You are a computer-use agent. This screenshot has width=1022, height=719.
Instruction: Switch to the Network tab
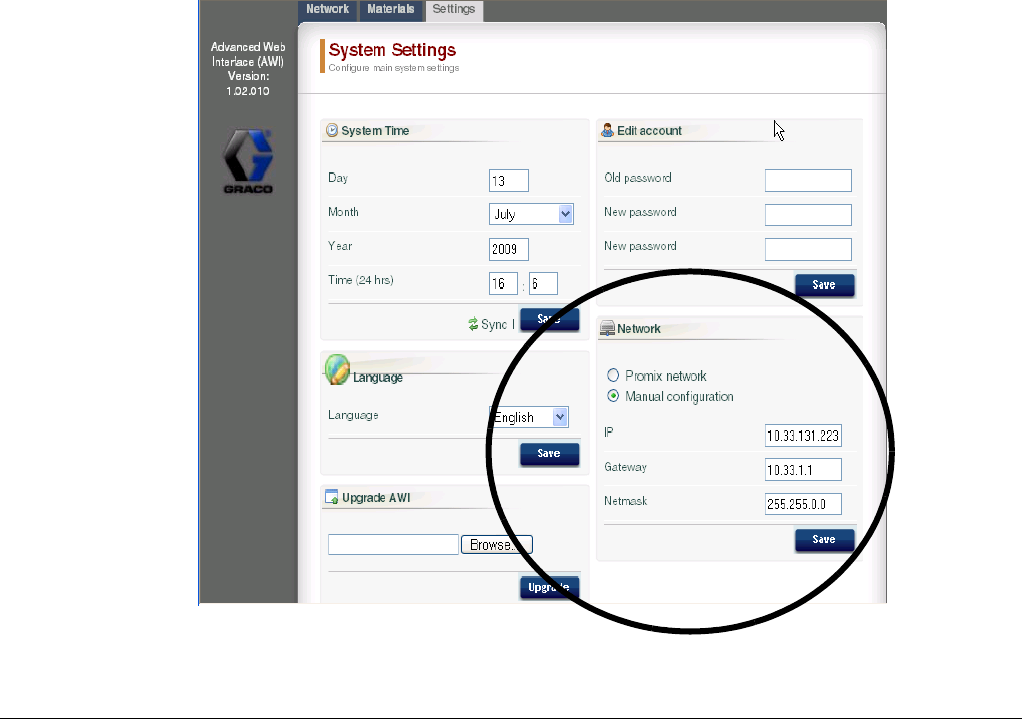click(x=327, y=10)
